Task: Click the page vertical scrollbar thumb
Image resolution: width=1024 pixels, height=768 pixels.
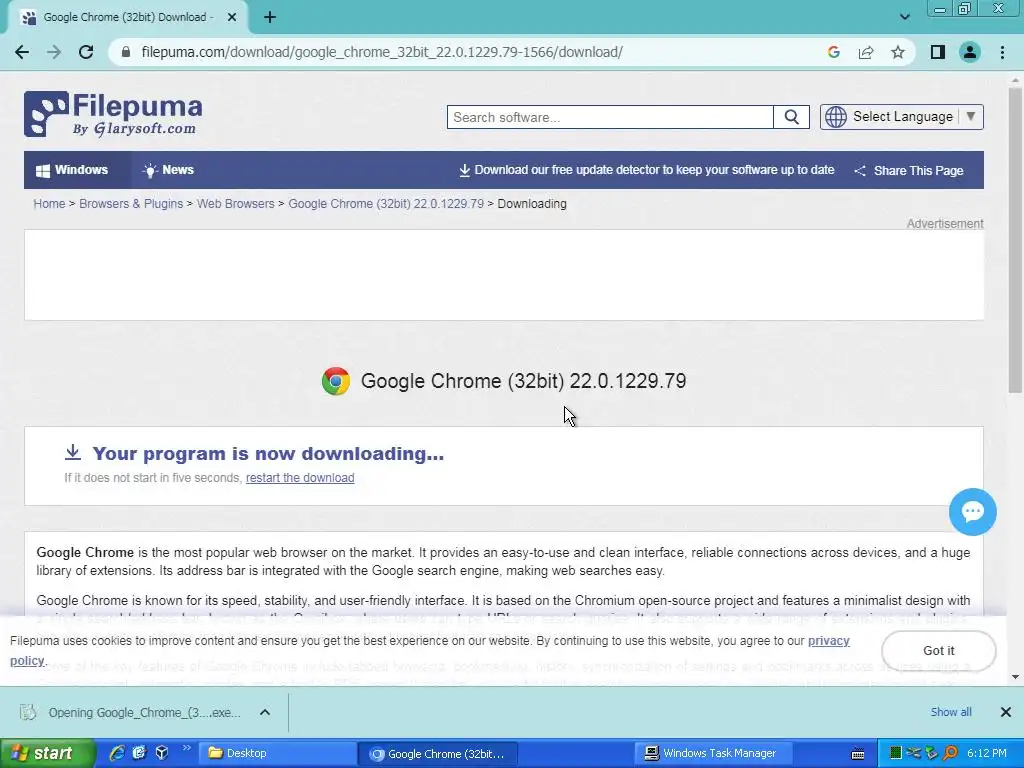Action: point(1015,240)
